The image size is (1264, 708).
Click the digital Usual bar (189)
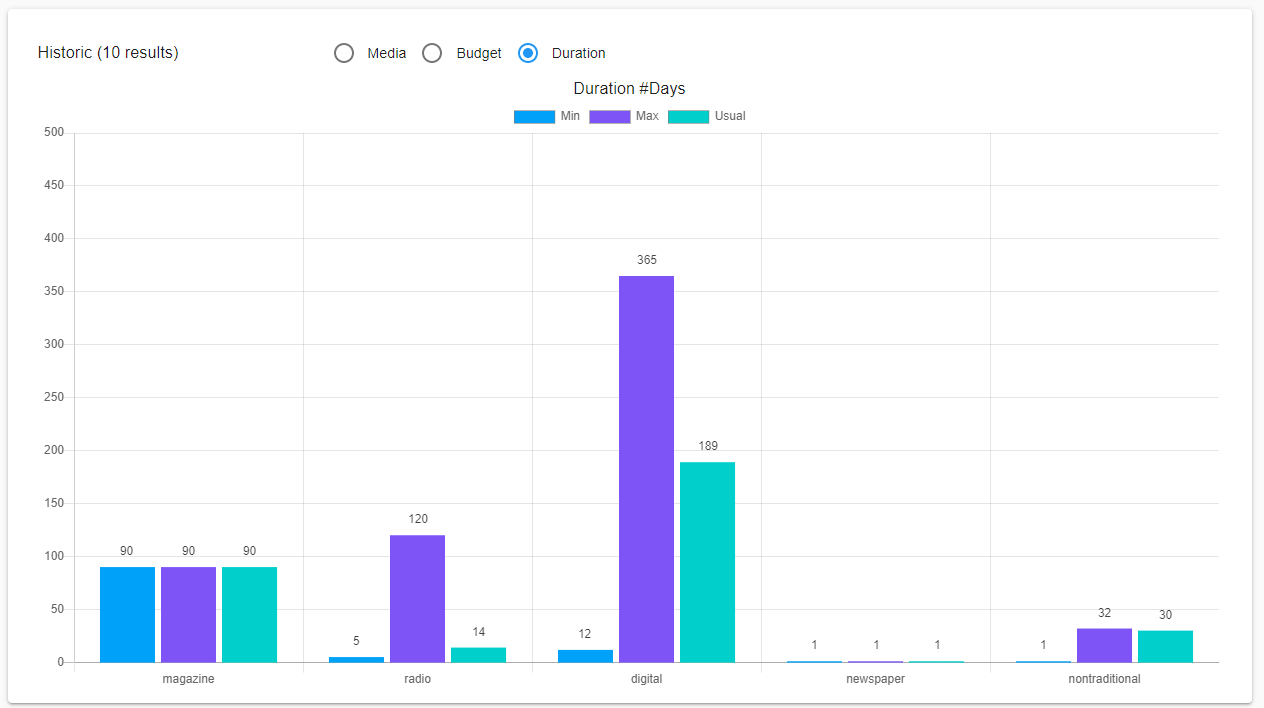click(707, 561)
